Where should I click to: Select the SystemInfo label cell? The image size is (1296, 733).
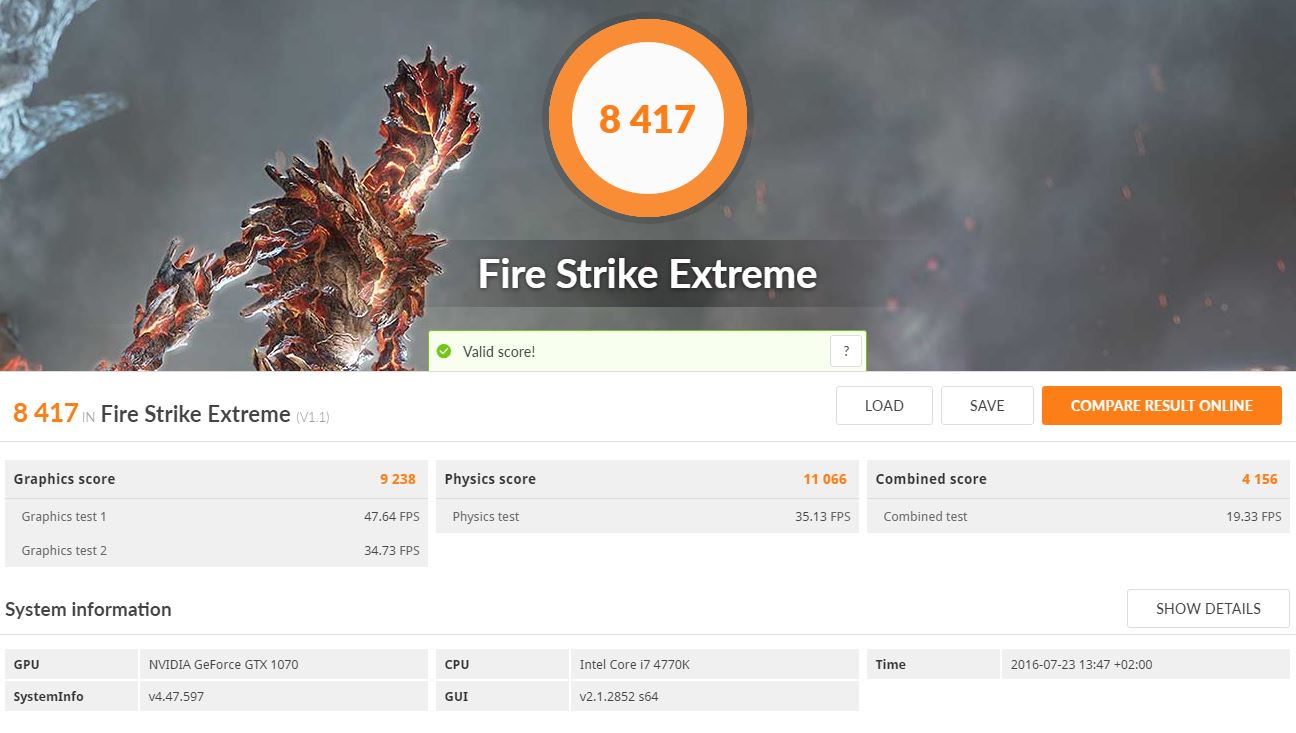click(71, 696)
